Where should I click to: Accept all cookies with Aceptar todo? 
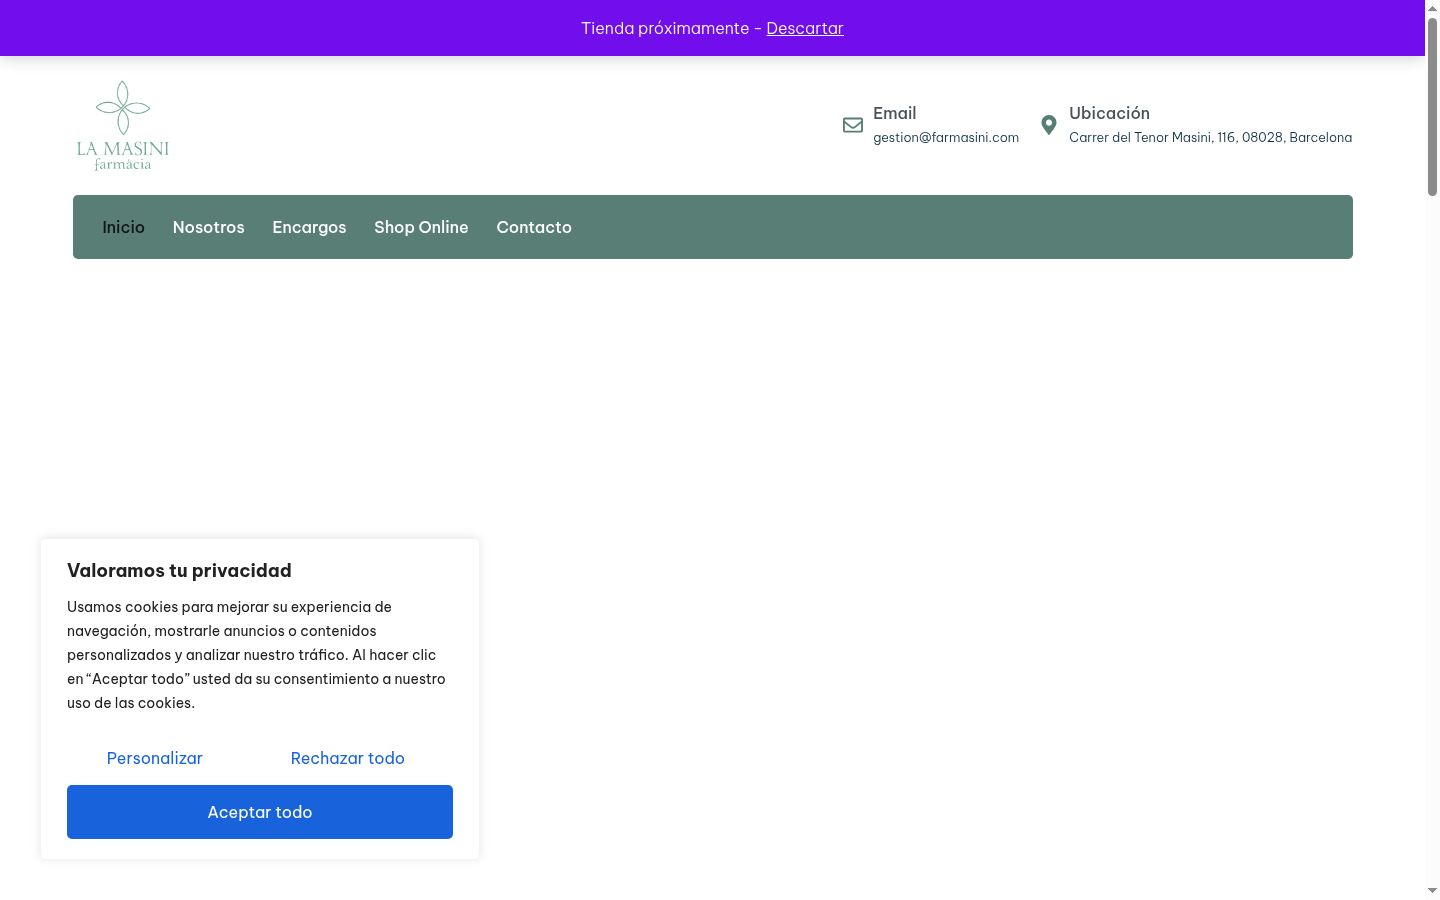point(260,812)
